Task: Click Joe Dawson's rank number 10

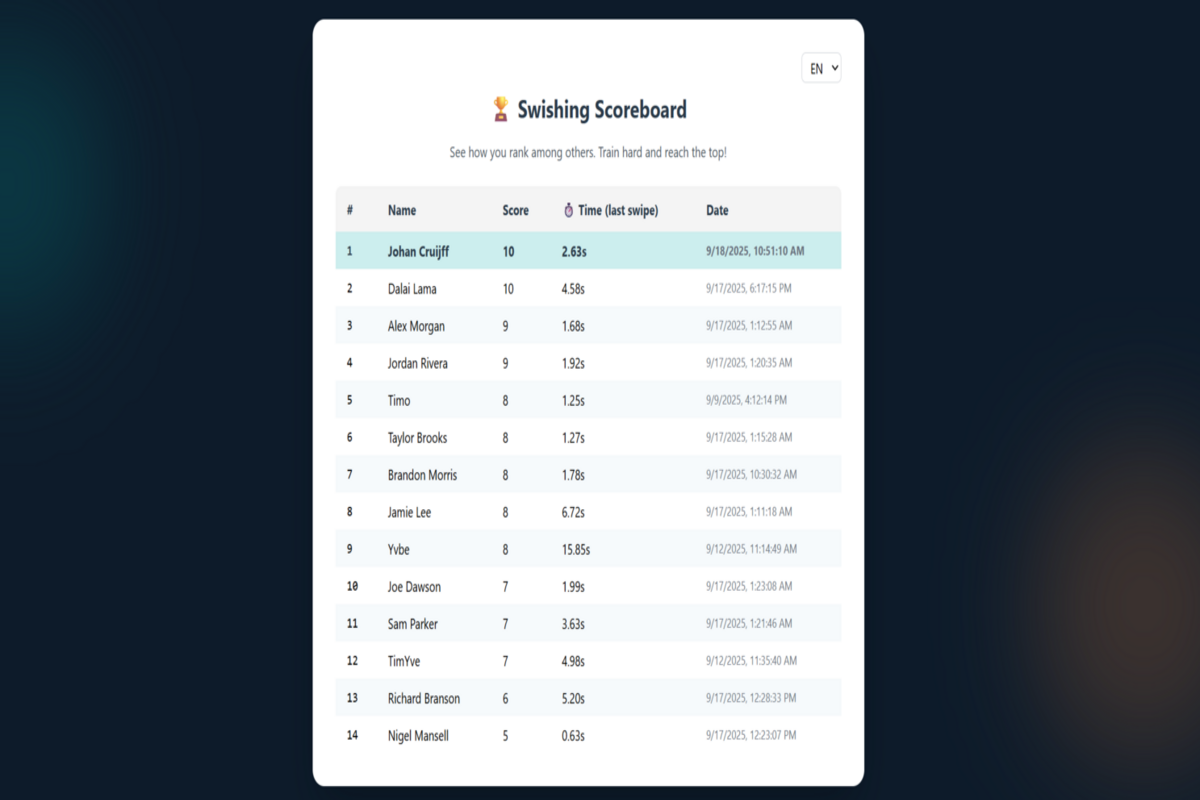Action: (352, 587)
